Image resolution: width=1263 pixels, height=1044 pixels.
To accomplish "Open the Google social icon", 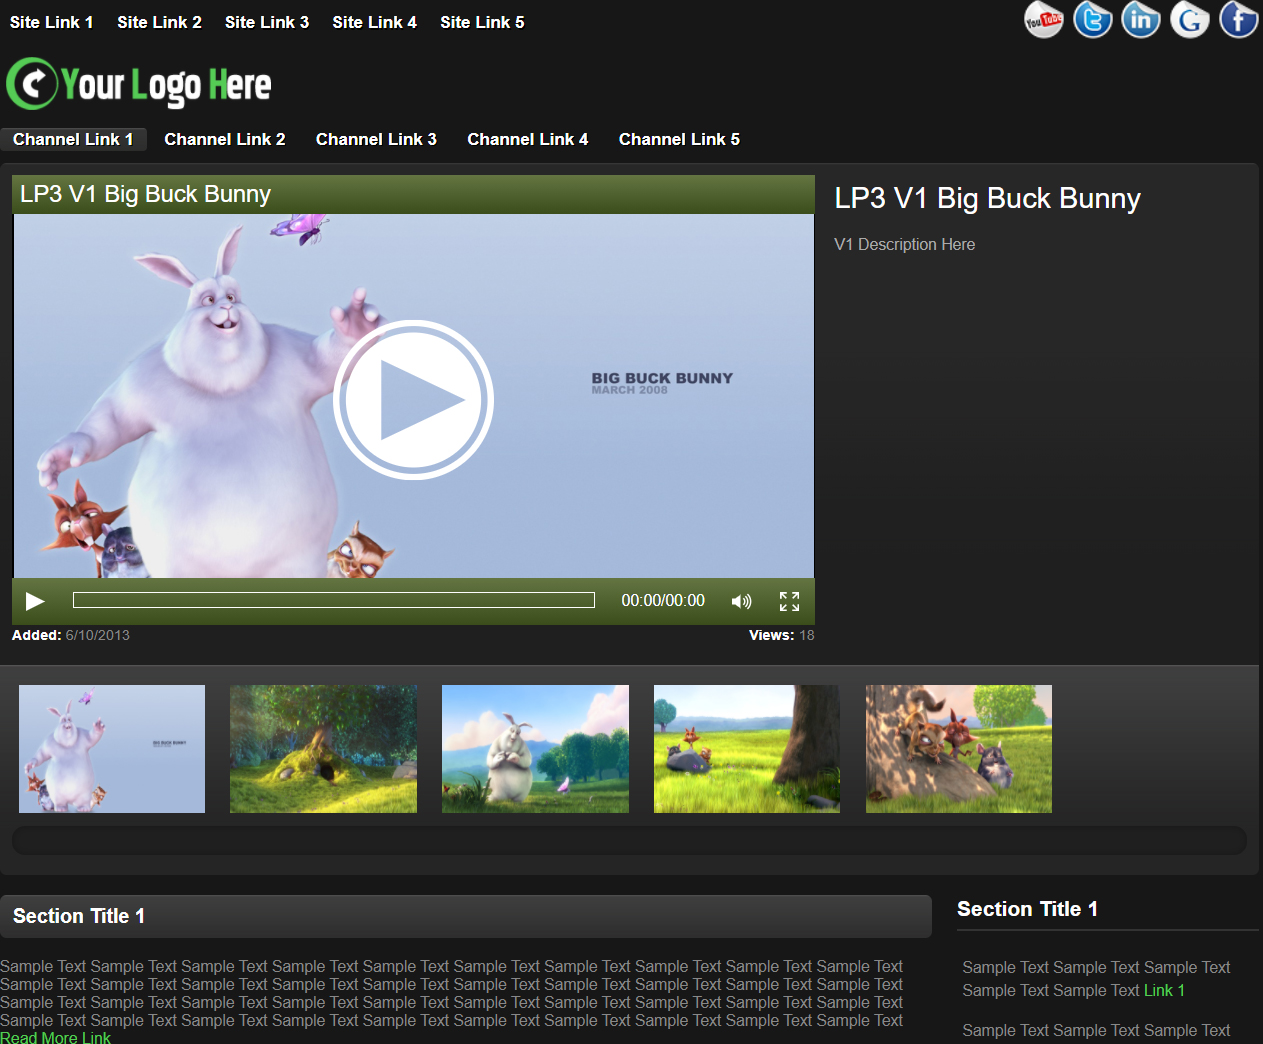I will click(1190, 20).
